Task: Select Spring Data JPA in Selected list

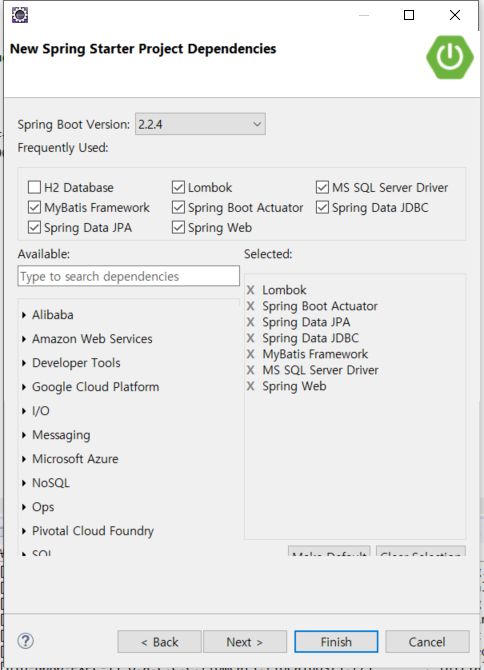Action: coord(306,322)
